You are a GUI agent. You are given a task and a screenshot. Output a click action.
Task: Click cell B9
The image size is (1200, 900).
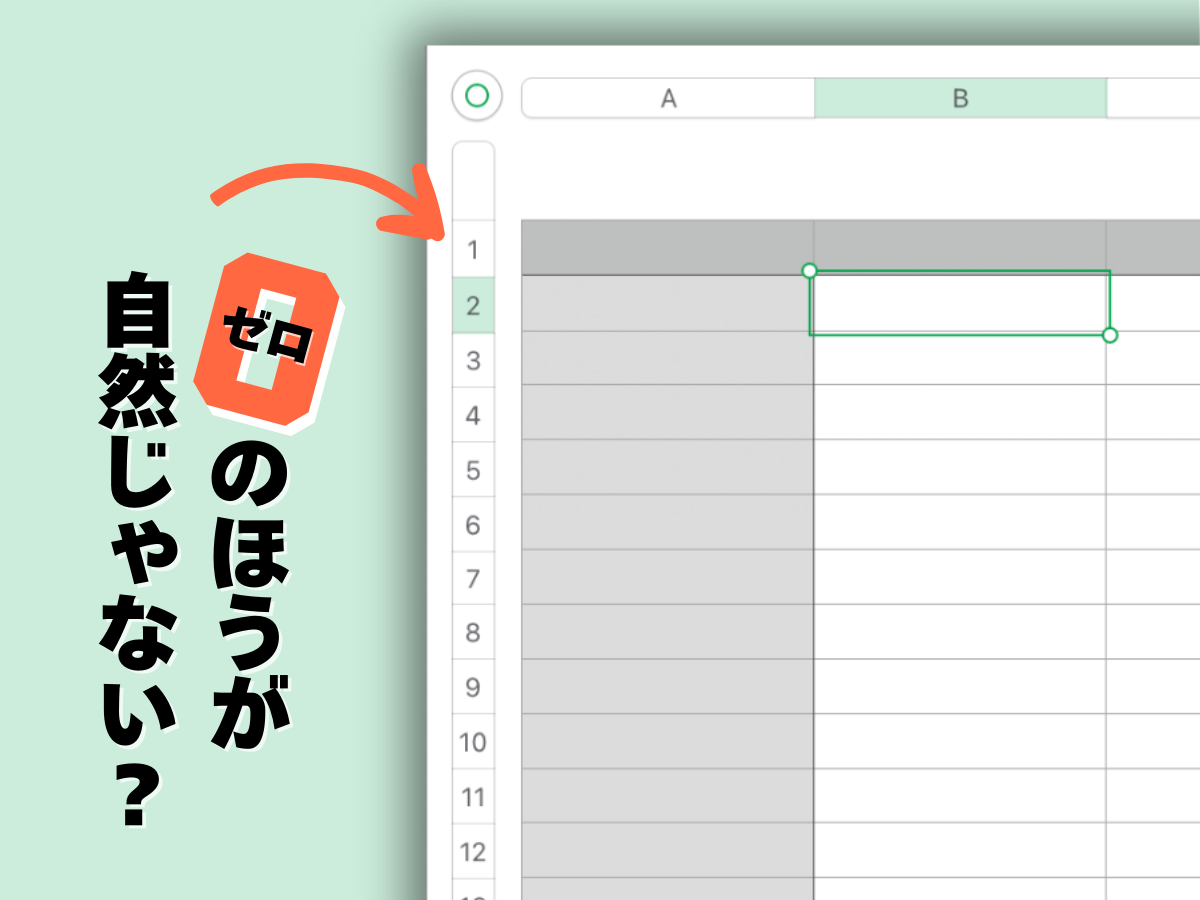(960, 686)
